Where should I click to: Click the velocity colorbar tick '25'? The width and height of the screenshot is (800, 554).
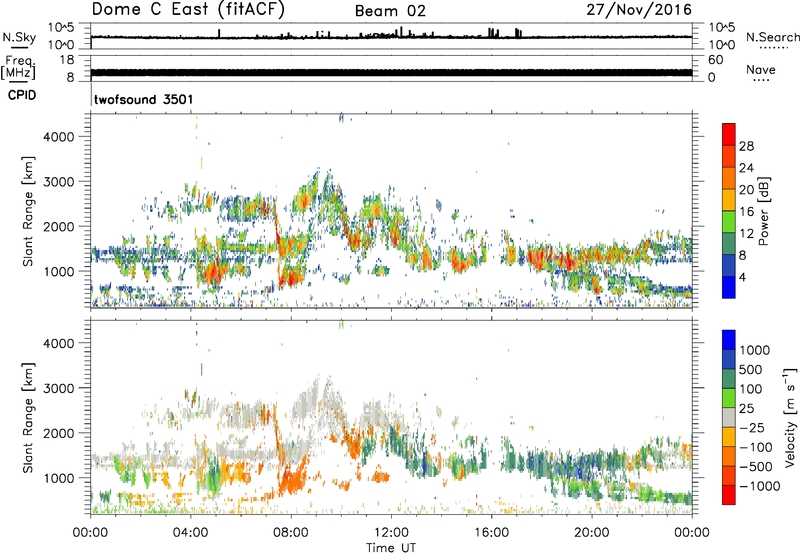click(745, 409)
